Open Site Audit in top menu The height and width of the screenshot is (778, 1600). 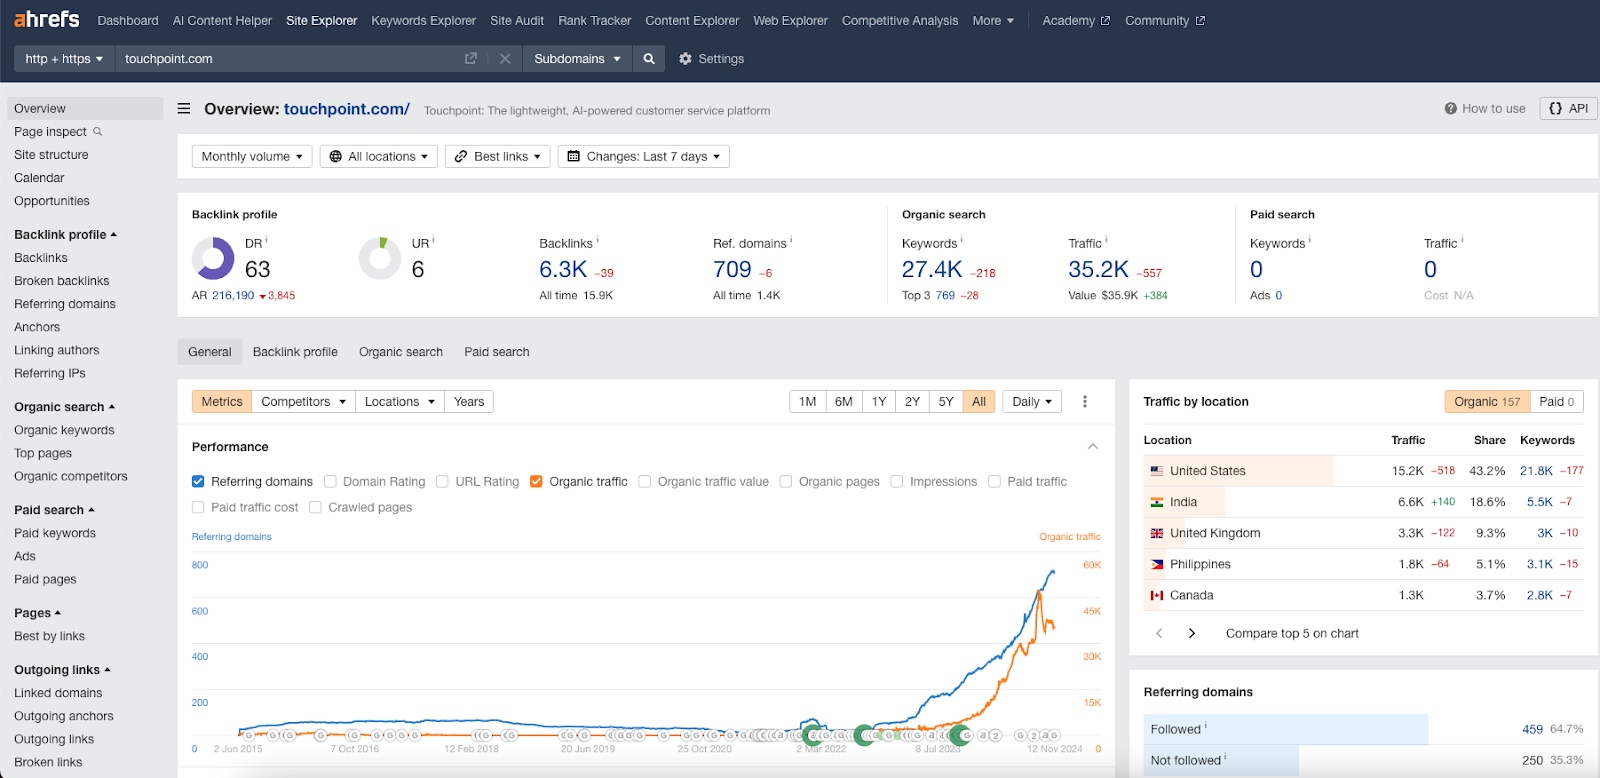coord(517,21)
